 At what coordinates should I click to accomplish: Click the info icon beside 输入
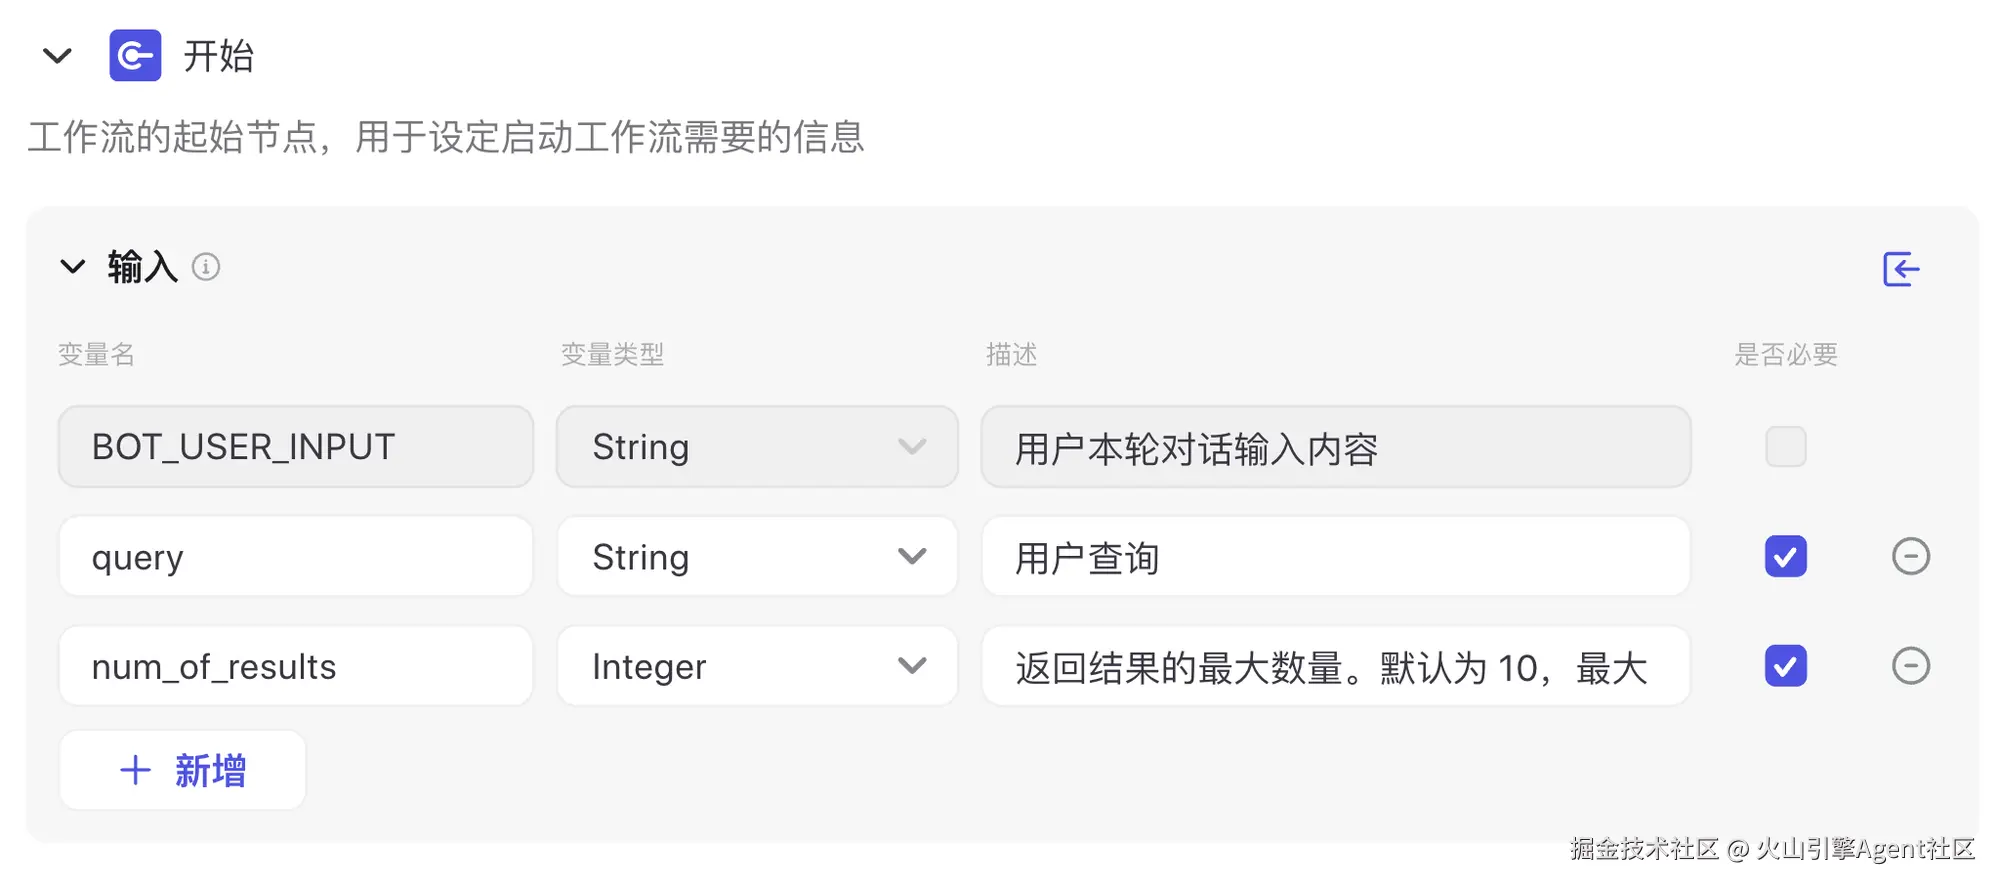pos(206,267)
